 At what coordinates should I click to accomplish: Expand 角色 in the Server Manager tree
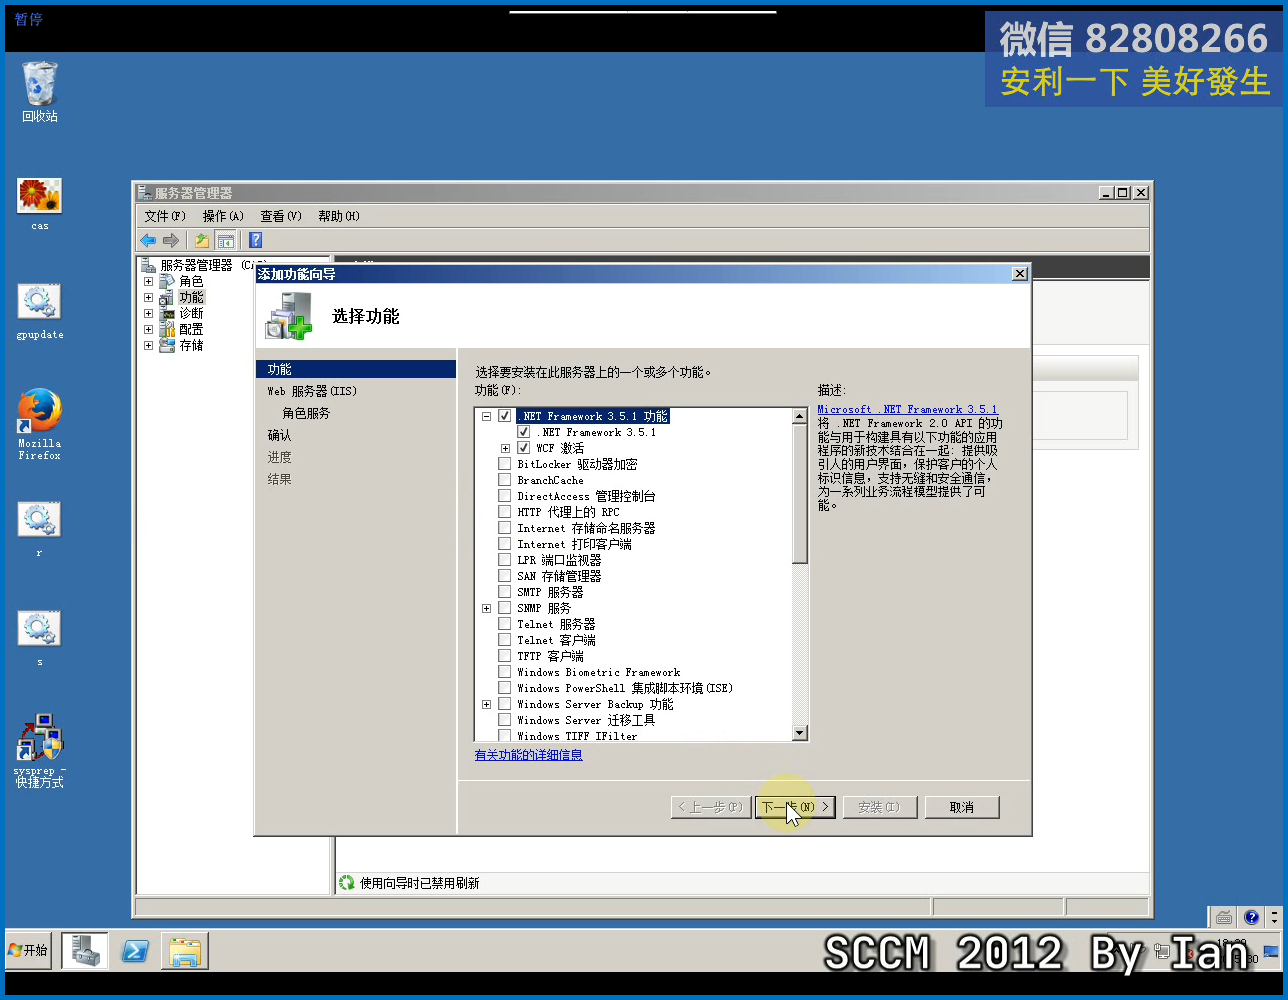click(148, 281)
